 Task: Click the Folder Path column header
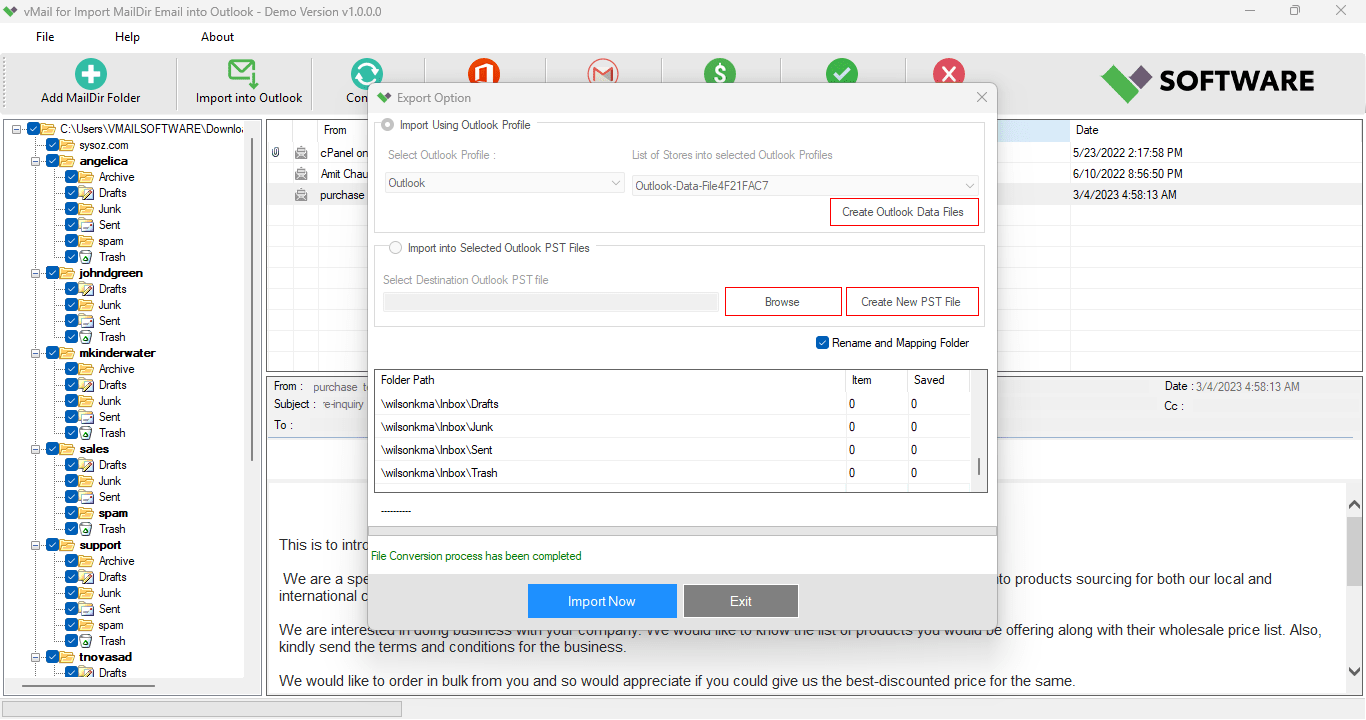610,380
